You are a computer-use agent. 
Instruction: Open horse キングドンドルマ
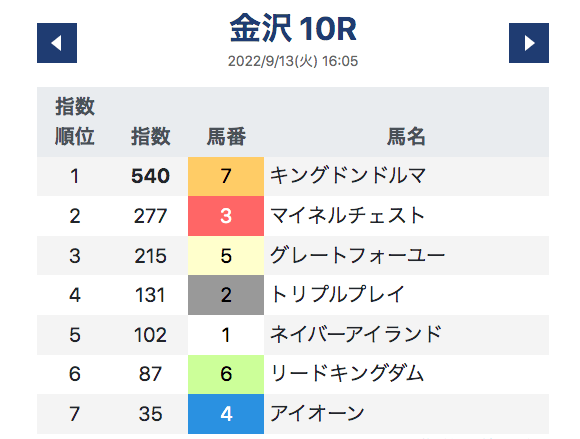tap(348, 176)
